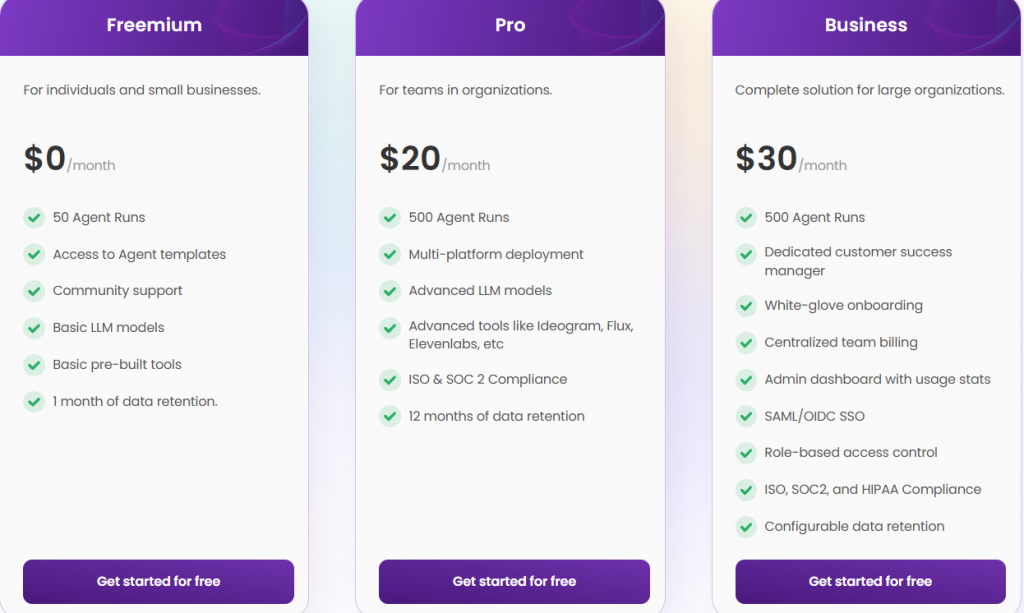Image resolution: width=1024 pixels, height=613 pixels.
Task: Click the checkmark by Role-based access control
Action: pos(746,453)
